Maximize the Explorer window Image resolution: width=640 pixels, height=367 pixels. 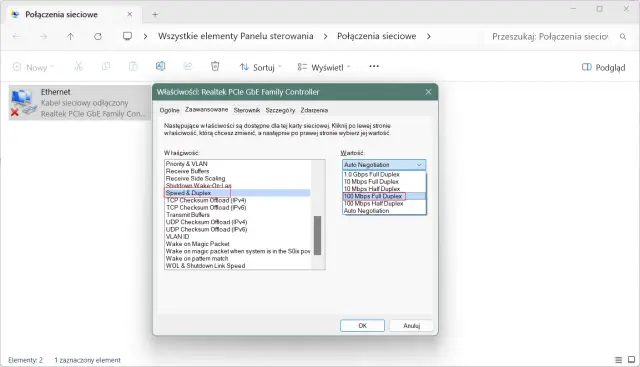tap(599, 9)
